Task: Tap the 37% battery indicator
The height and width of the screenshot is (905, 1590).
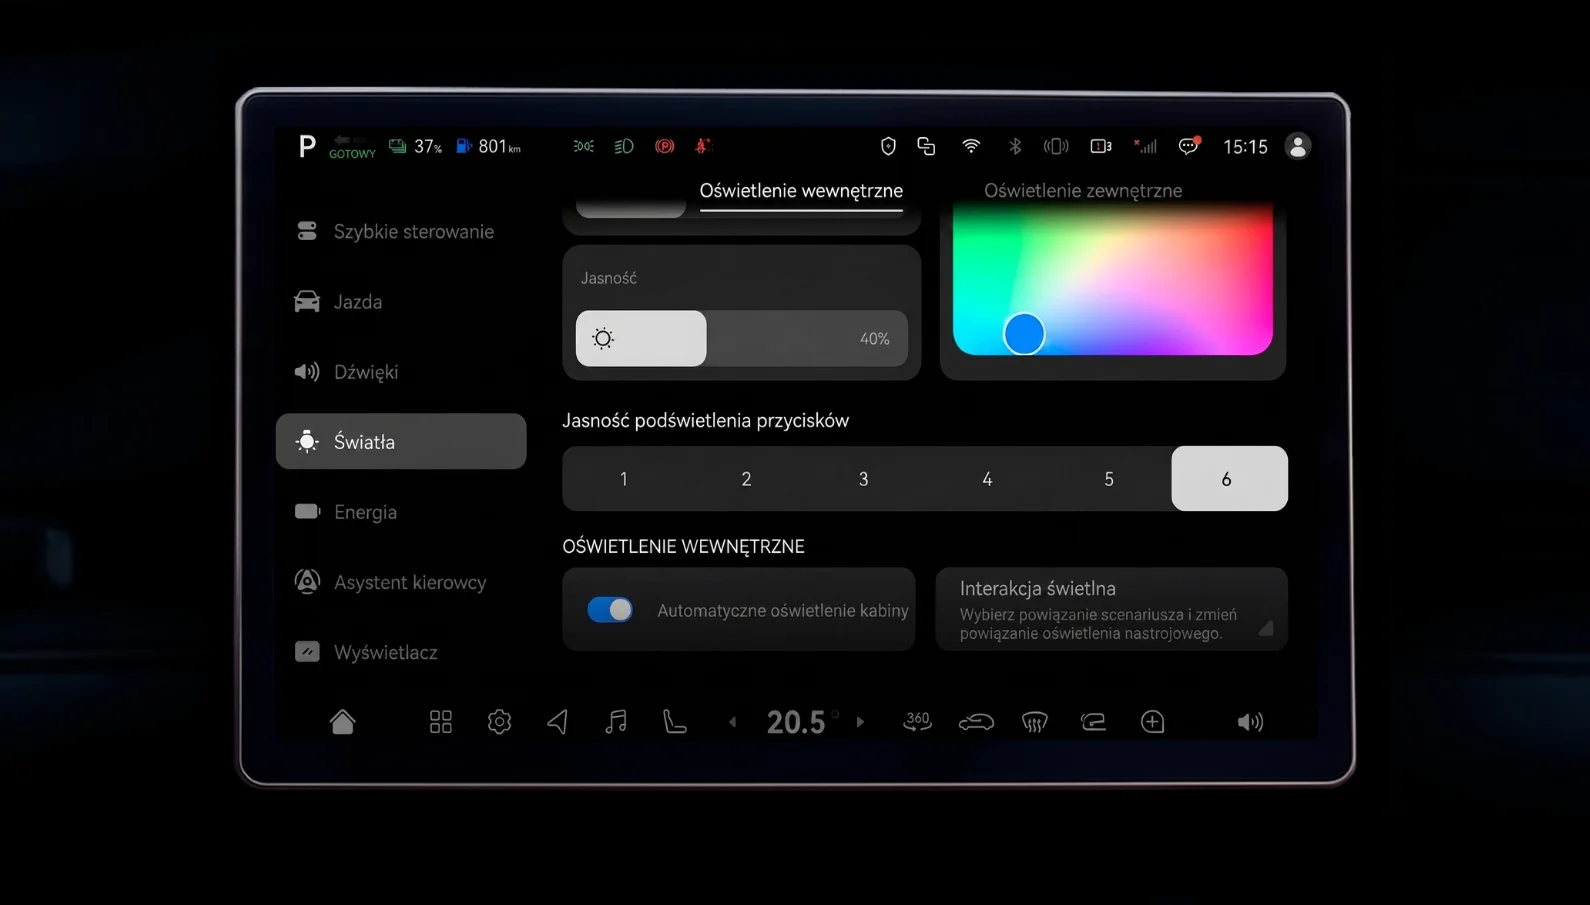Action: (415, 146)
